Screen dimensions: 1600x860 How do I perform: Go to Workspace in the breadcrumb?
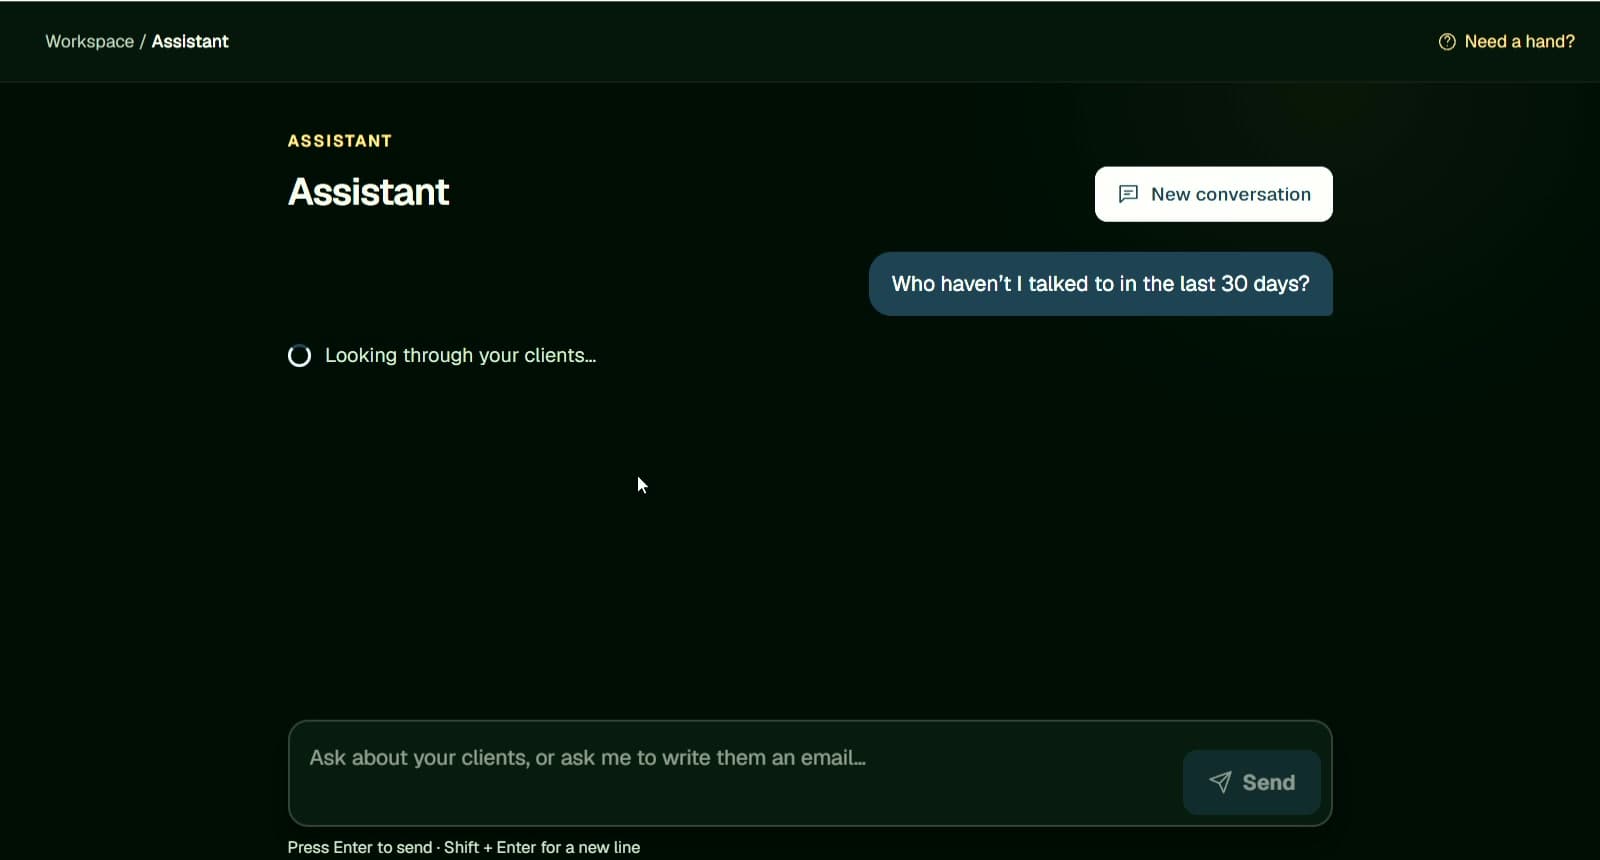point(90,42)
